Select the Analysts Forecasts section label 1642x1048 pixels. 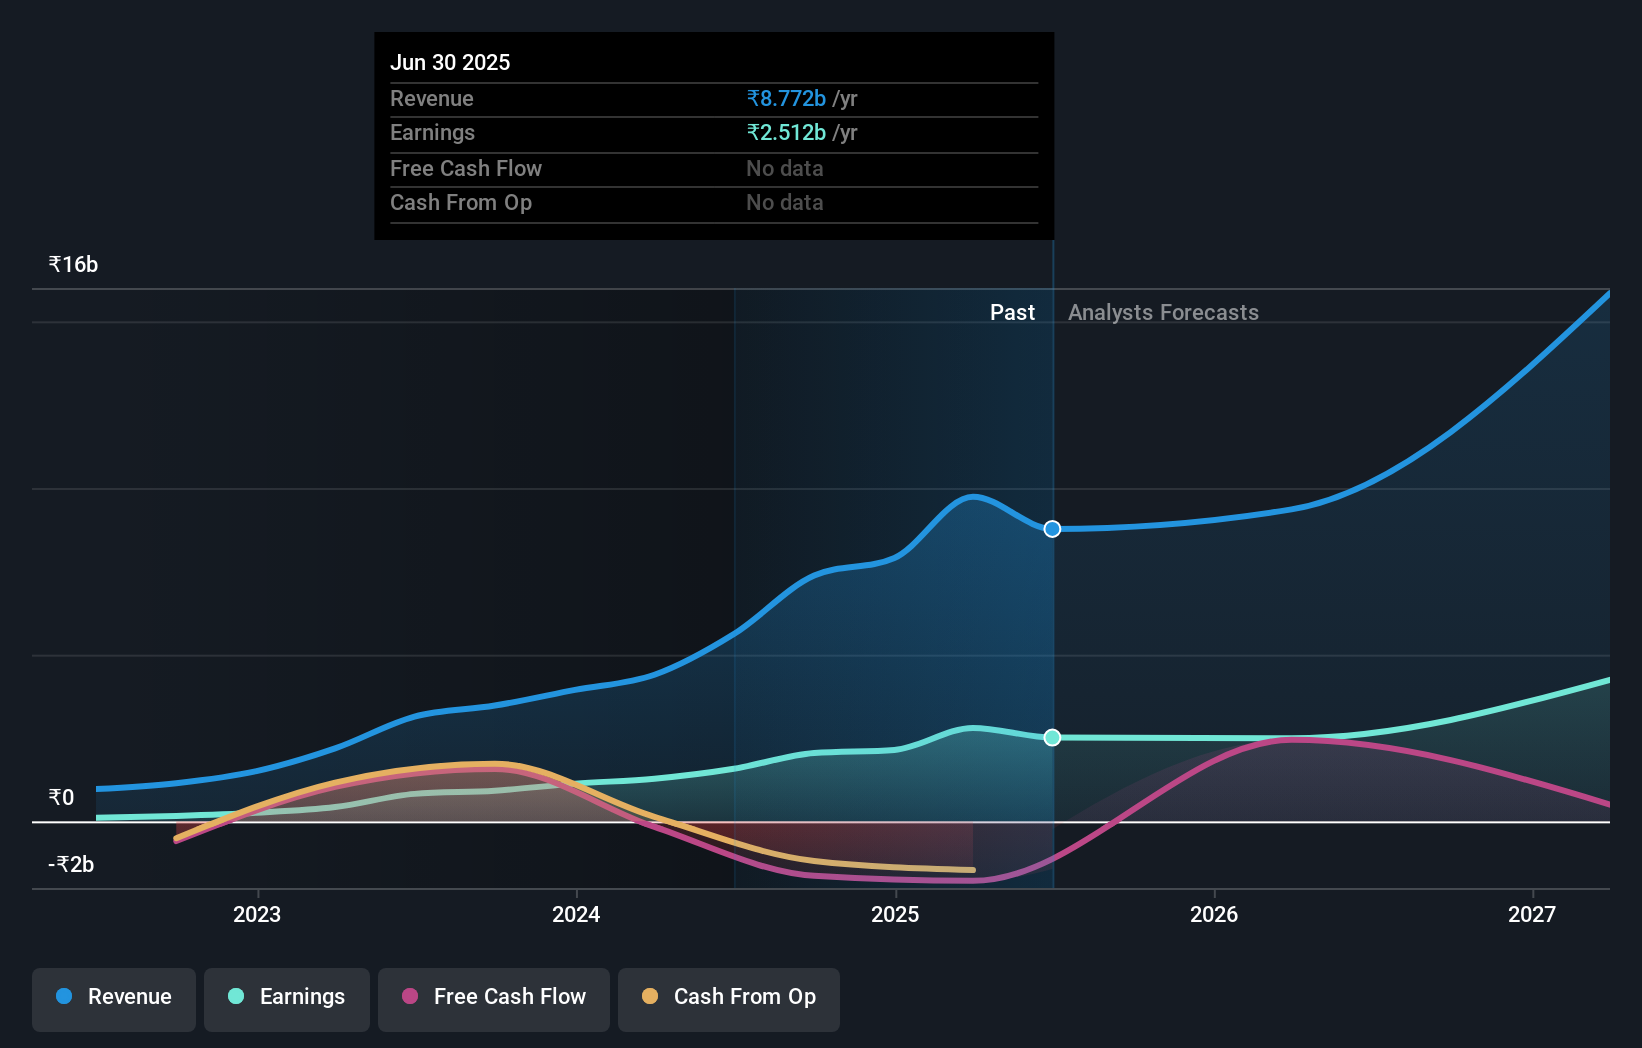[x=1163, y=312]
